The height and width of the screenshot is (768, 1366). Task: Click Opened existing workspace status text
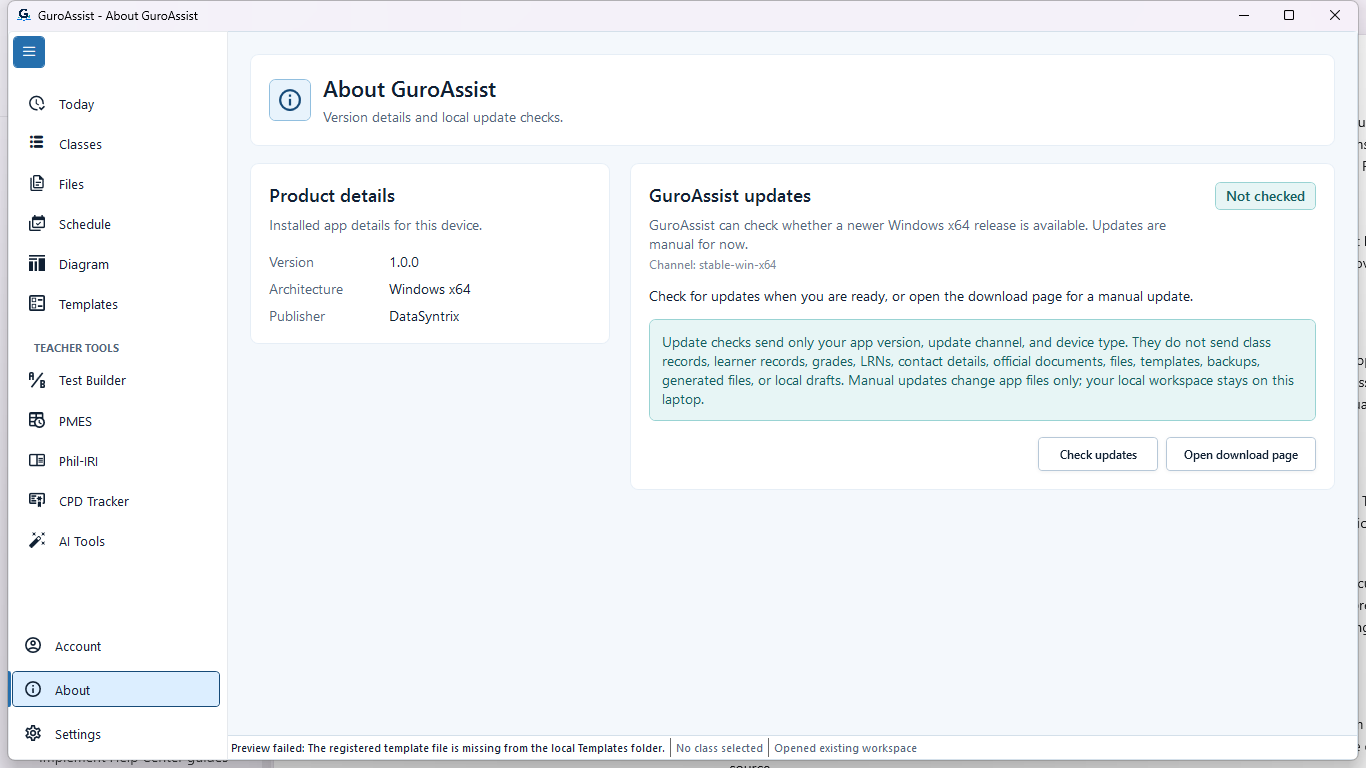coord(846,748)
